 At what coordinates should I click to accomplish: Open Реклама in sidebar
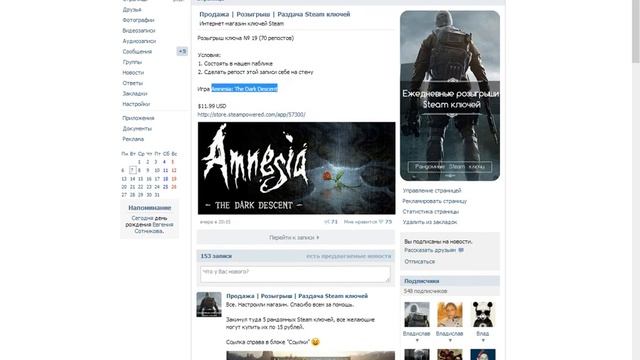tap(133, 139)
